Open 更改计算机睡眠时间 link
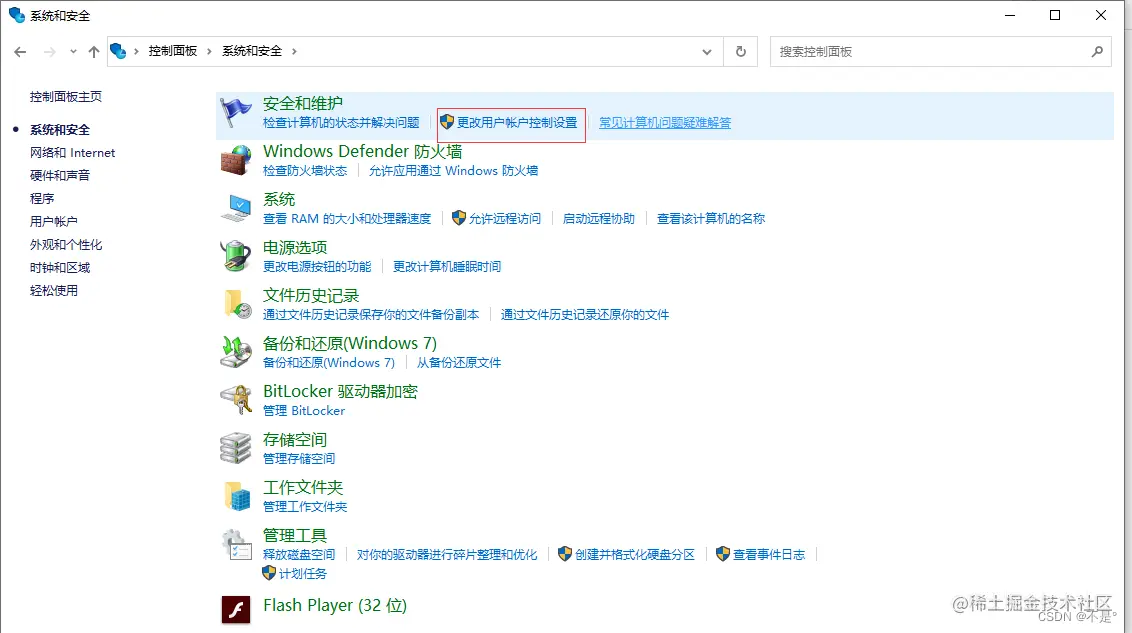The height and width of the screenshot is (633, 1132). coord(447,267)
